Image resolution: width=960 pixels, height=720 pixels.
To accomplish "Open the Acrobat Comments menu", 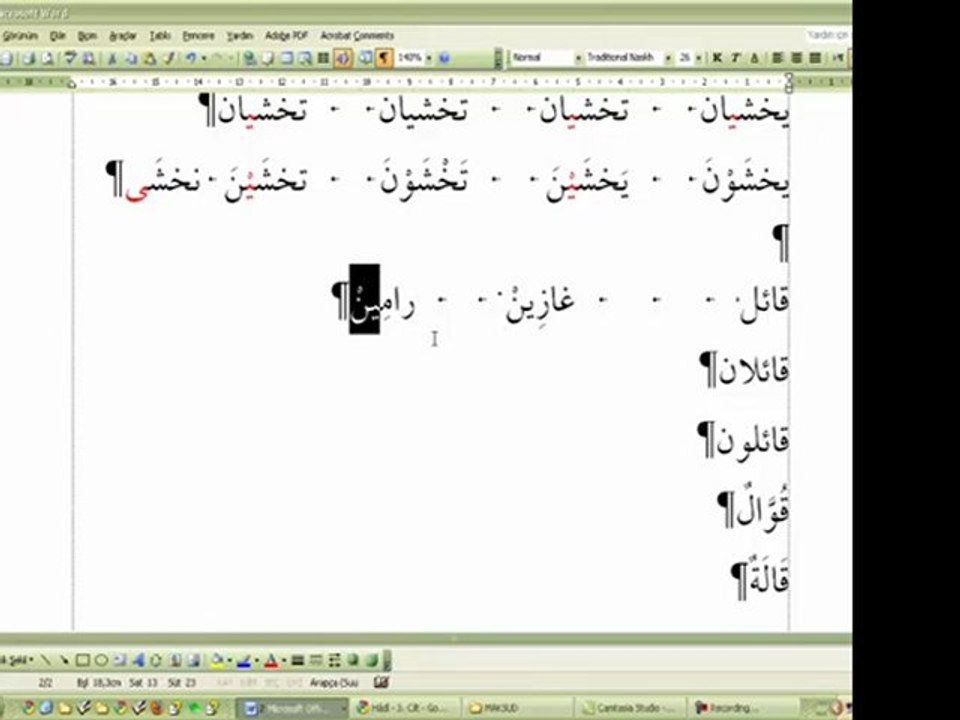I will click(357, 36).
